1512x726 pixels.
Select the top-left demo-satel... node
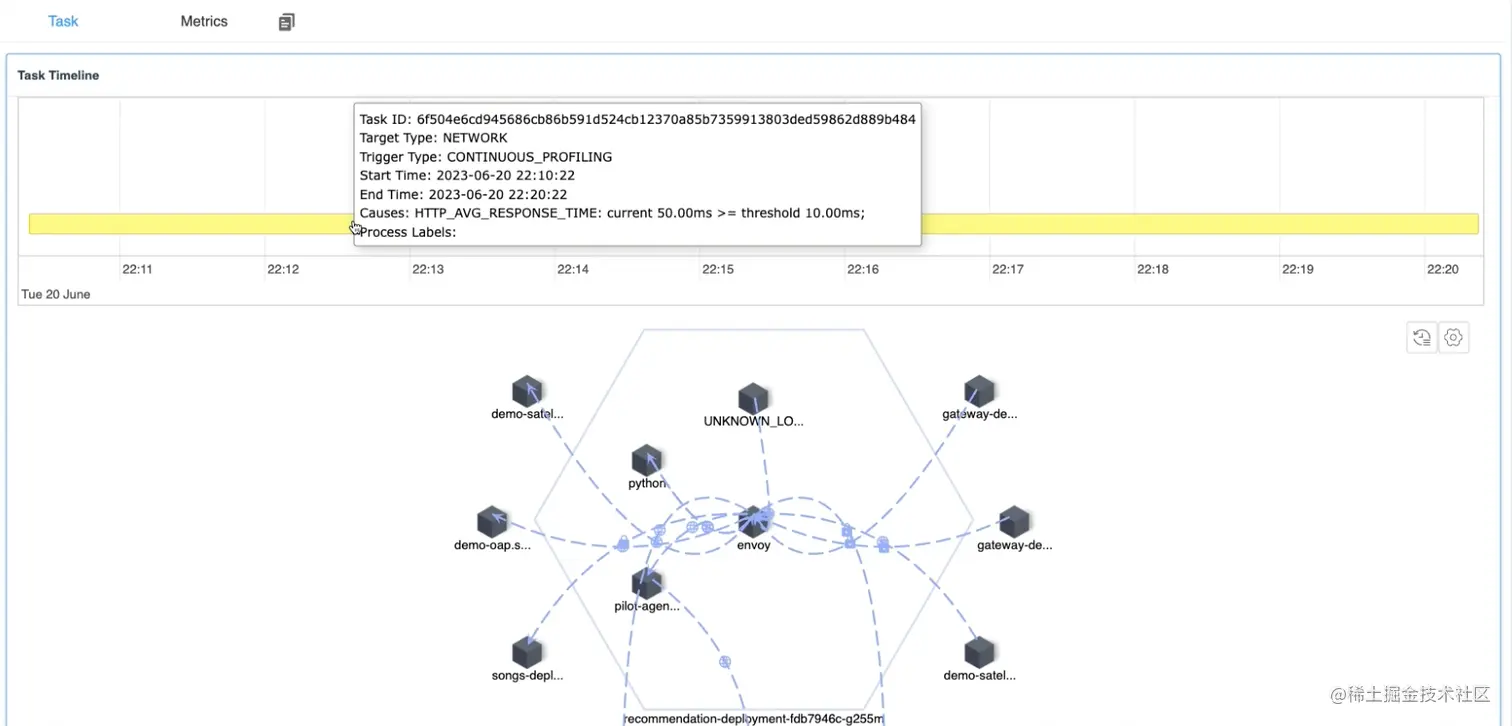pyautogui.click(x=527, y=391)
